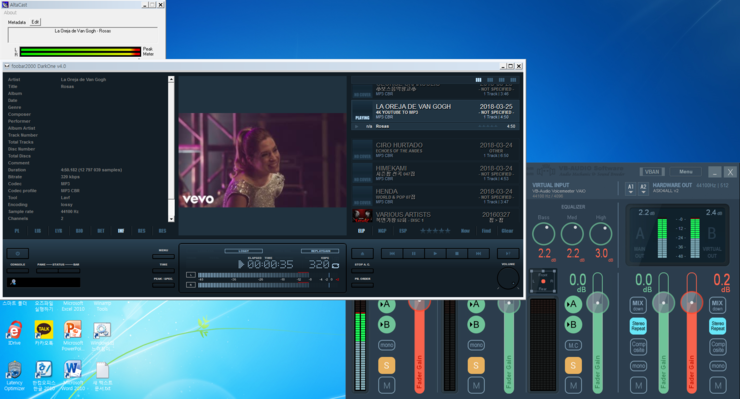The height and width of the screenshot is (399, 740).
Task: Click the pause button in foobar2000
Action: coord(413,254)
